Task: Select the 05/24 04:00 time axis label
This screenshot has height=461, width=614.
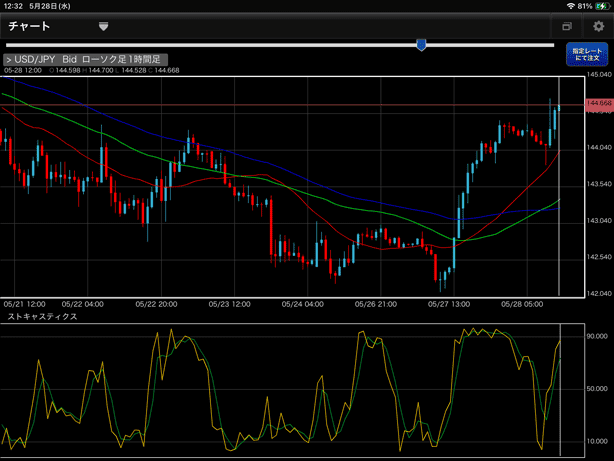Action: [x=302, y=304]
